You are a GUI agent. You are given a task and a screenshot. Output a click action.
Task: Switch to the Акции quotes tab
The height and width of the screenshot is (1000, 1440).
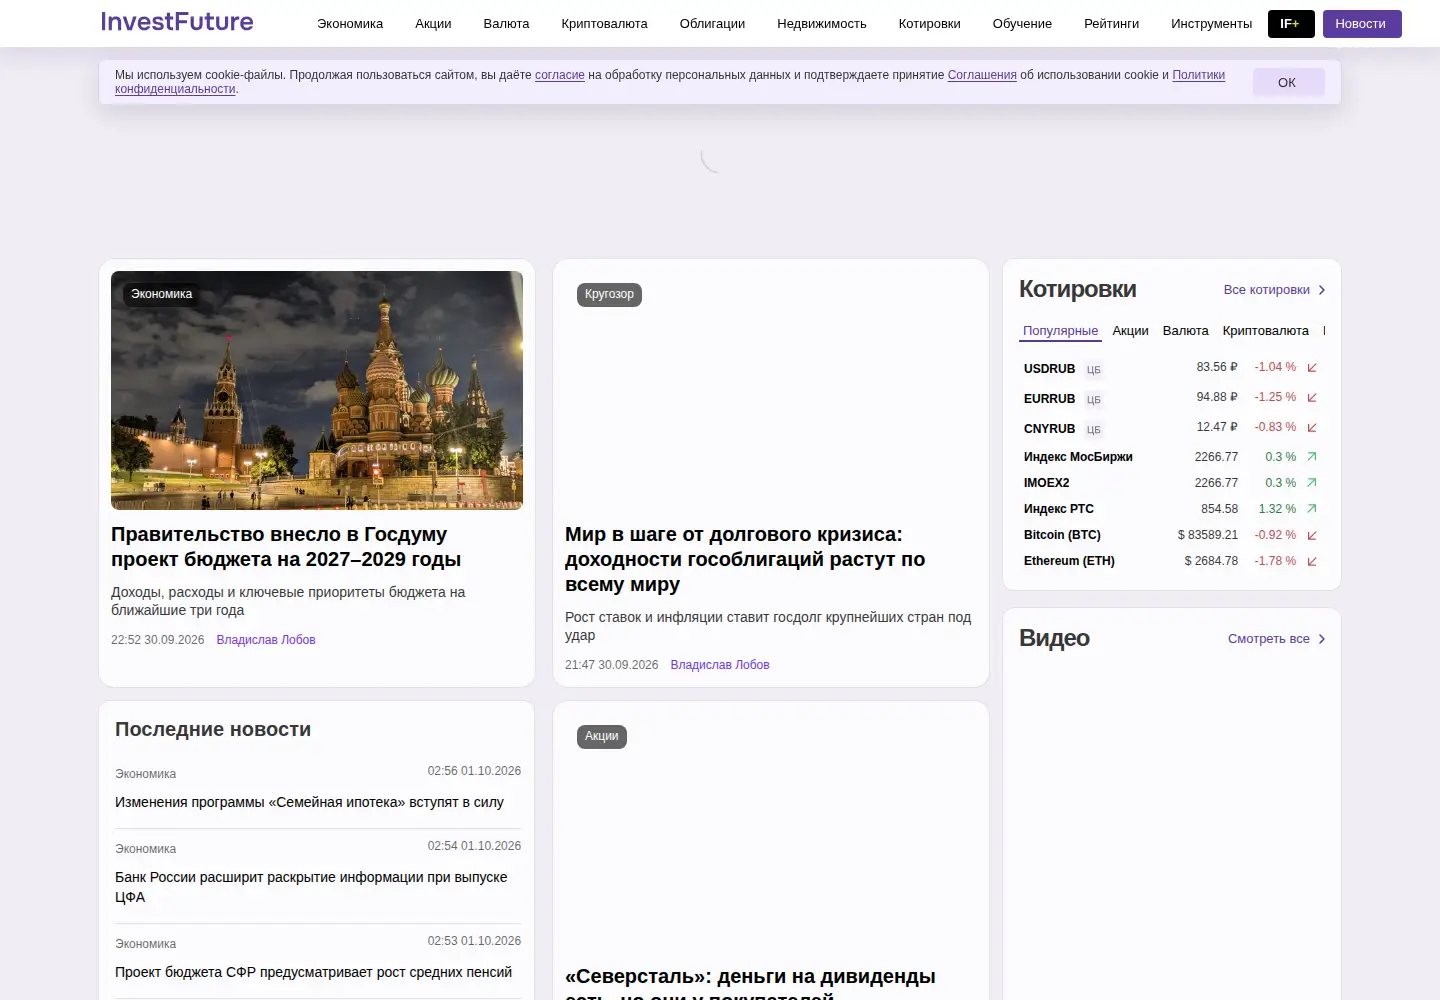(1130, 331)
